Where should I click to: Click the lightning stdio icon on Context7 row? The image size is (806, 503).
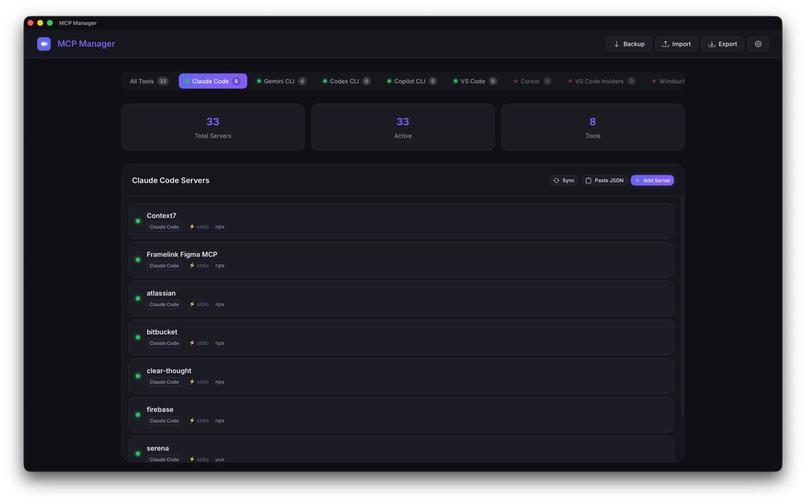point(192,227)
